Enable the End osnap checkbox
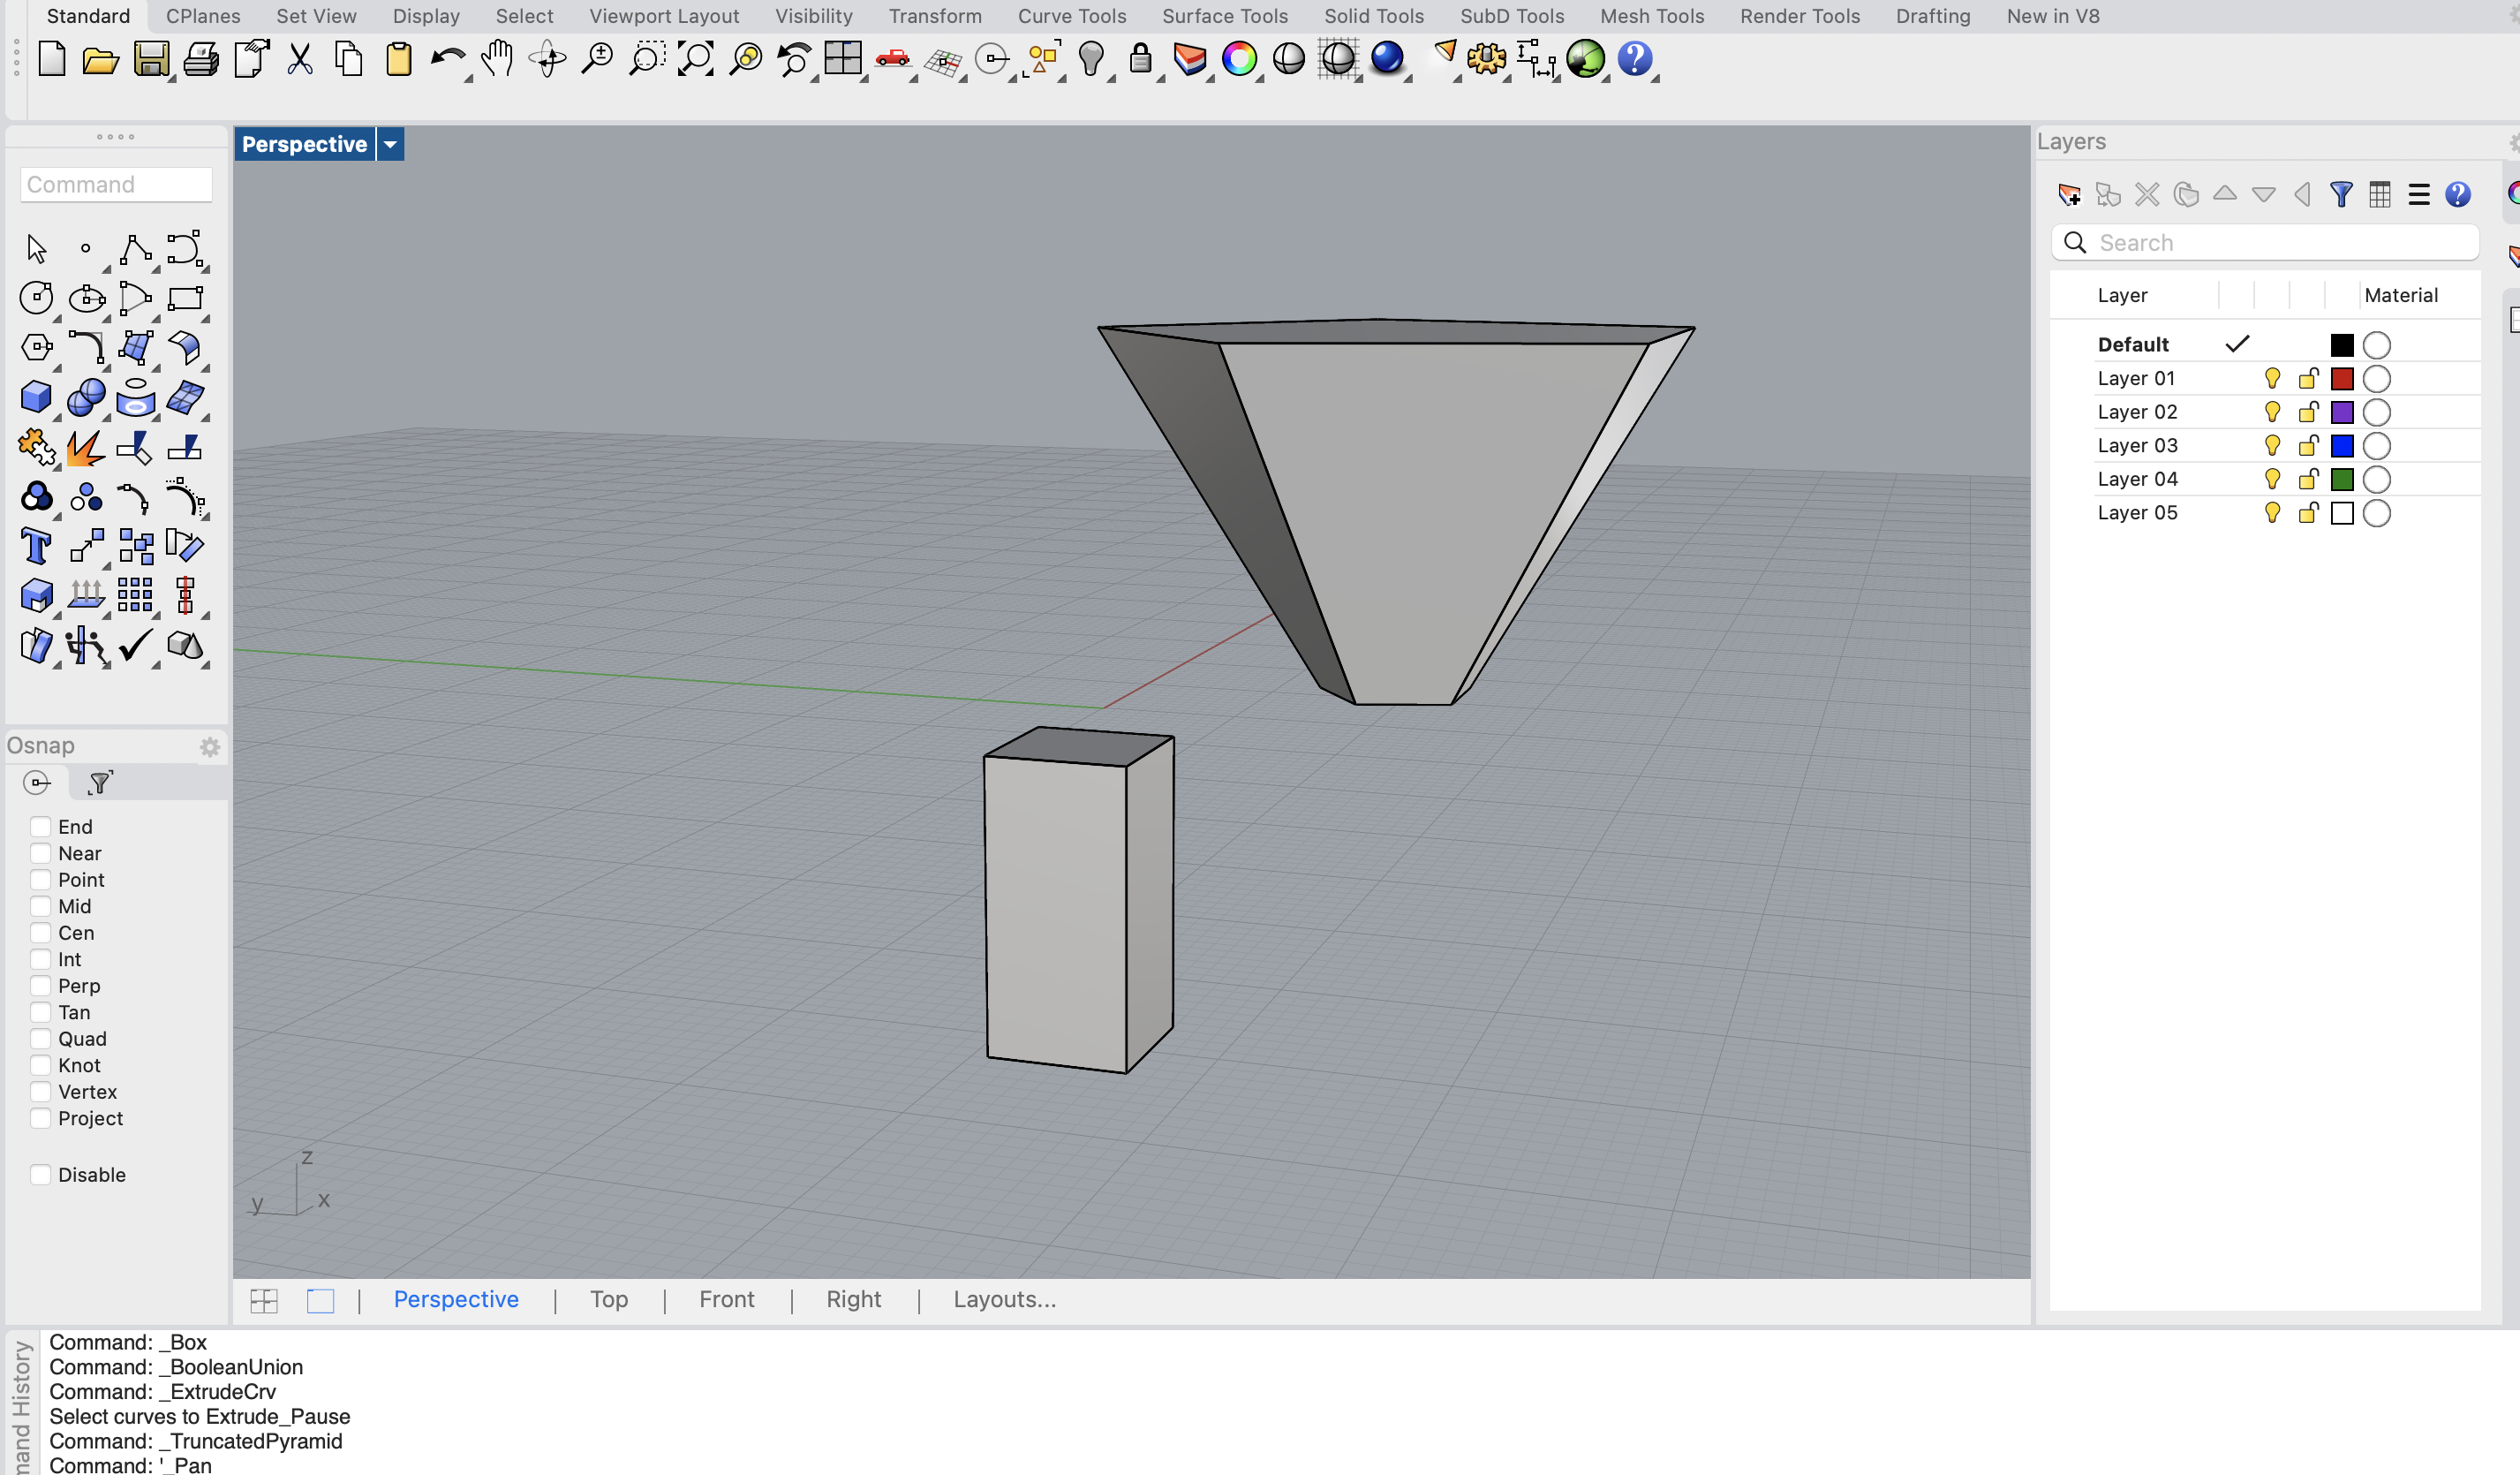The height and width of the screenshot is (1475, 2520). click(41, 826)
